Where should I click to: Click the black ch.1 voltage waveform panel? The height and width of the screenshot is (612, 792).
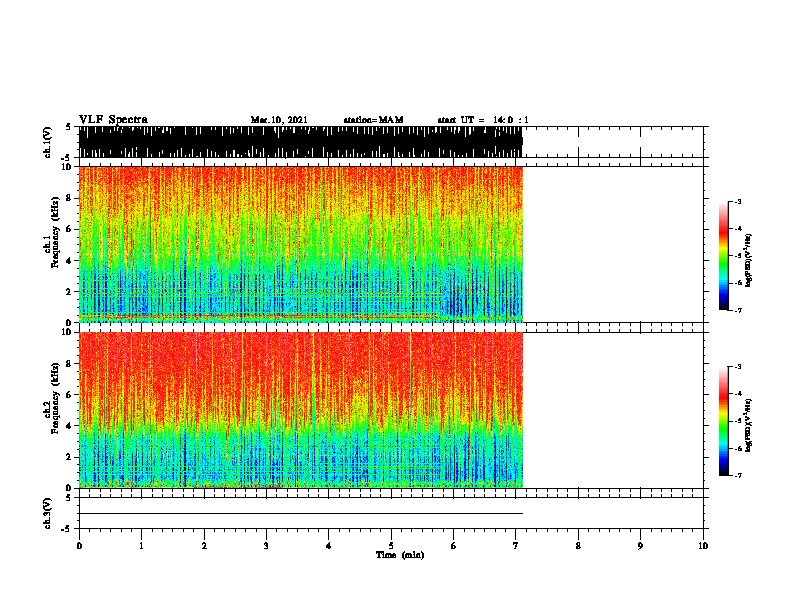301,142
